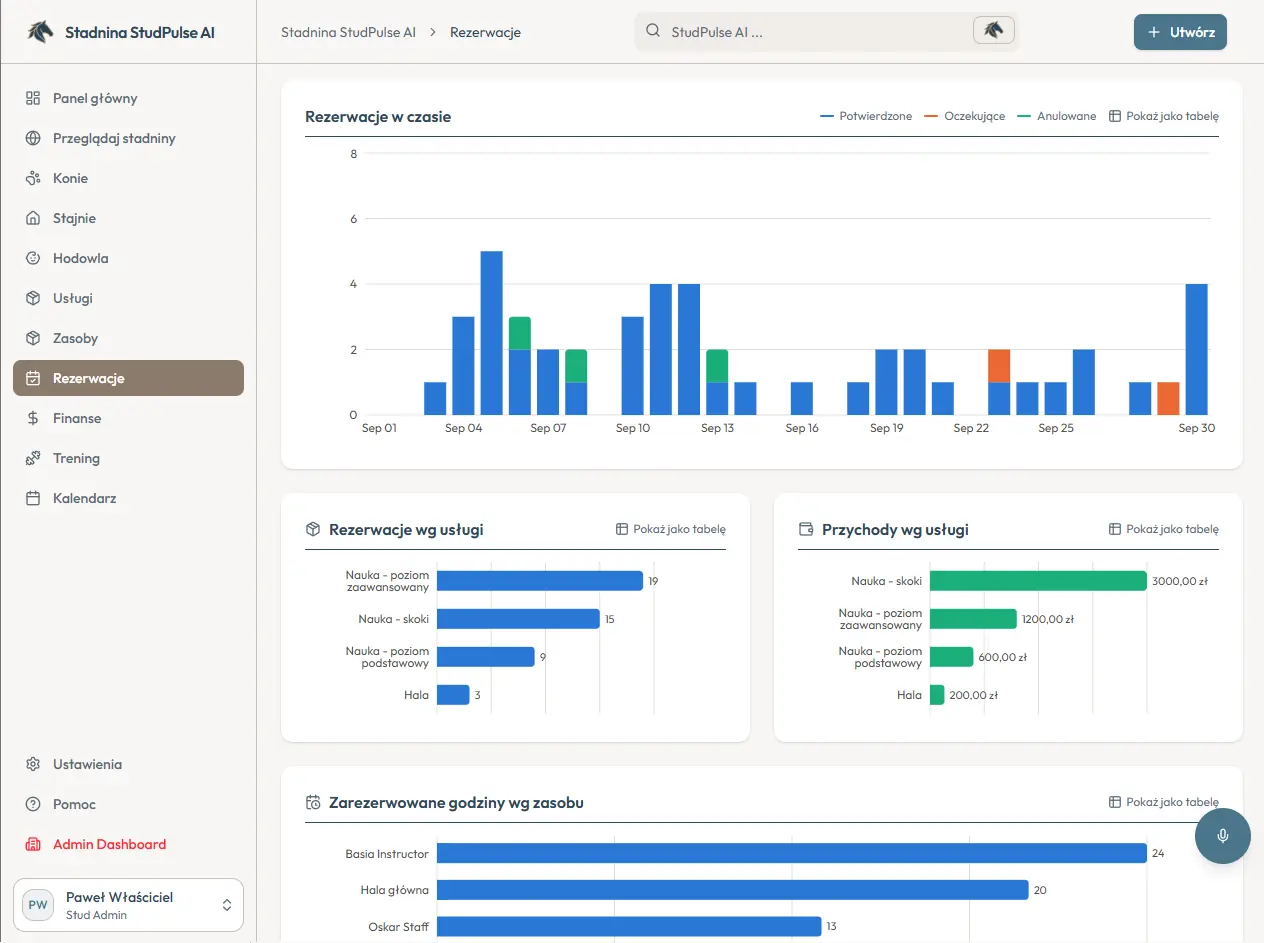This screenshot has height=943, width=1264.
Task: Click the gear icon next to Ustawienia
Action: [x=33, y=764]
